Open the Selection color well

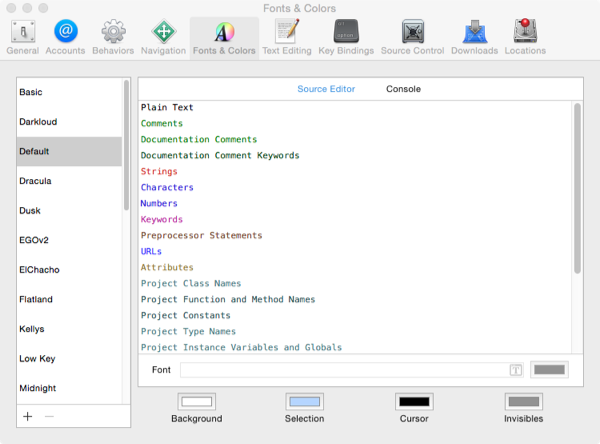305,402
